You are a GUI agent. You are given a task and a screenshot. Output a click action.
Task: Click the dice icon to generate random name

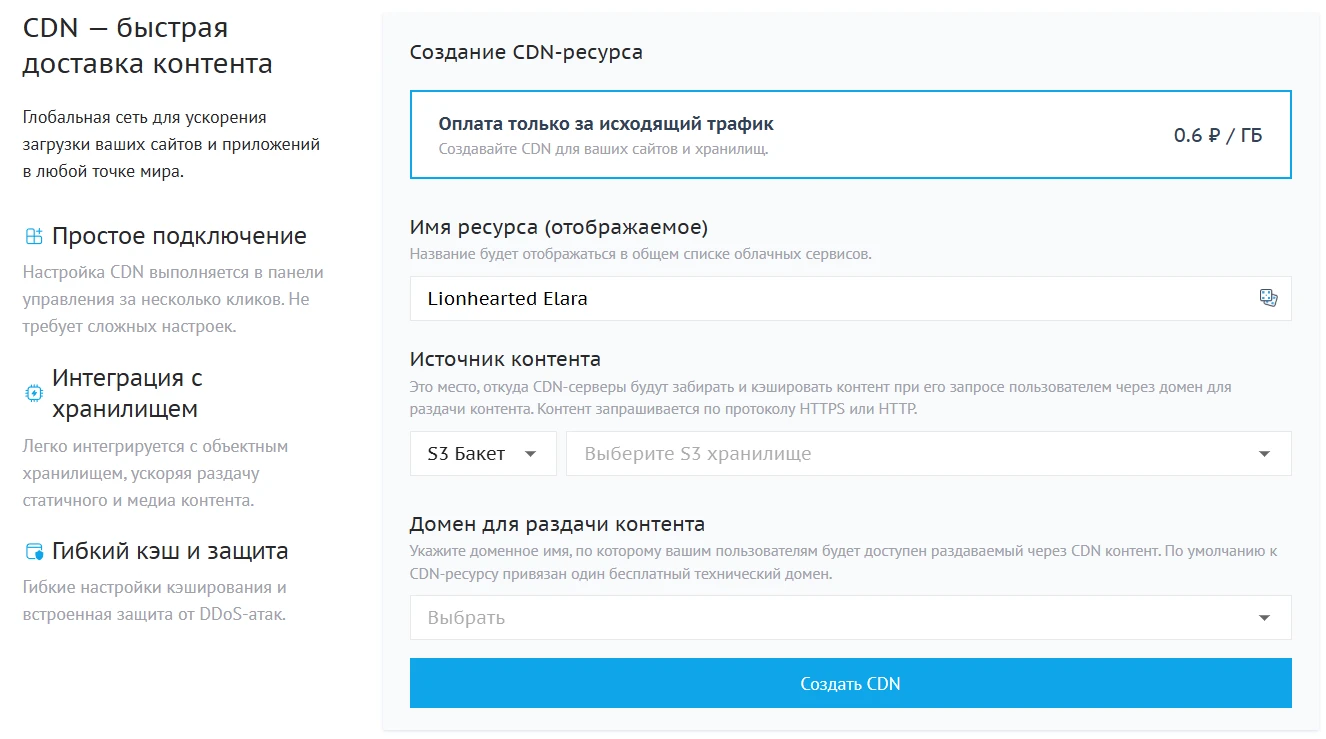pos(1268,297)
